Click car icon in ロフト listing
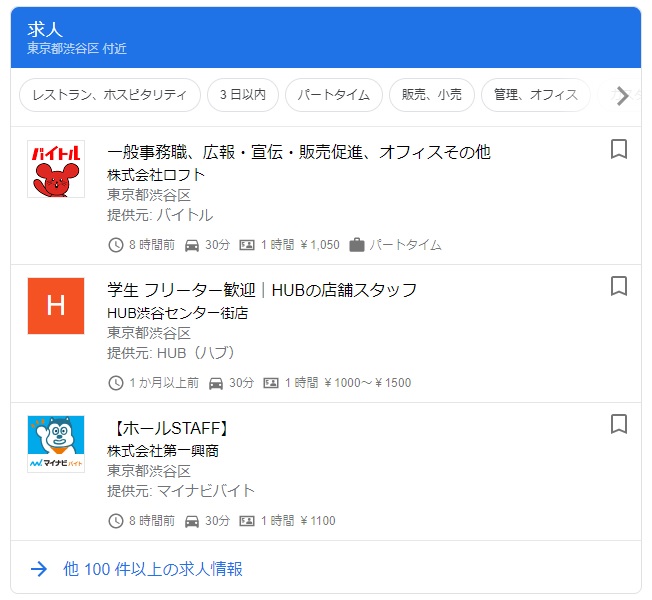 pyautogui.click(x=192, y=245)
